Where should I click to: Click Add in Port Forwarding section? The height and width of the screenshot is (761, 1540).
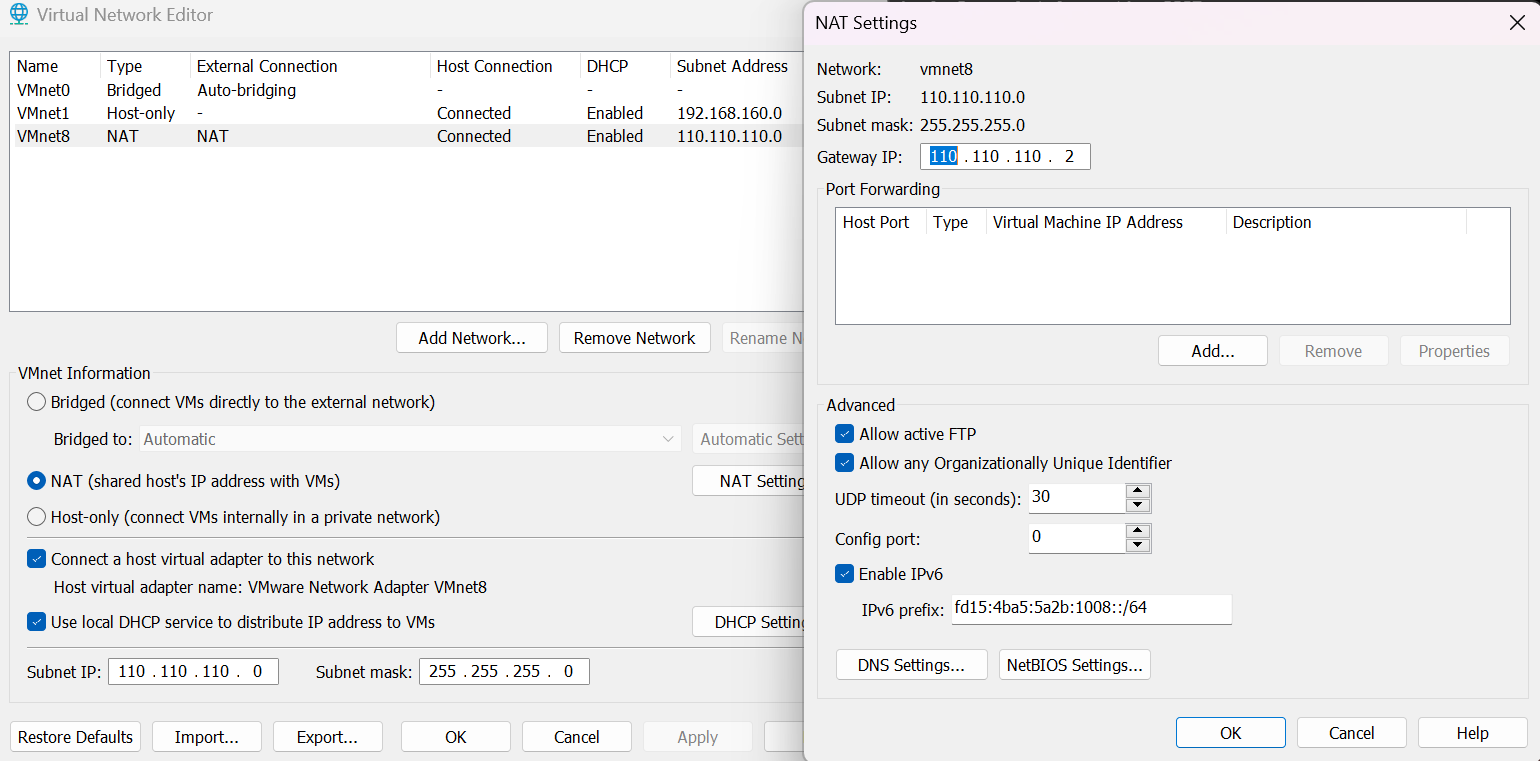[1213, 351]
